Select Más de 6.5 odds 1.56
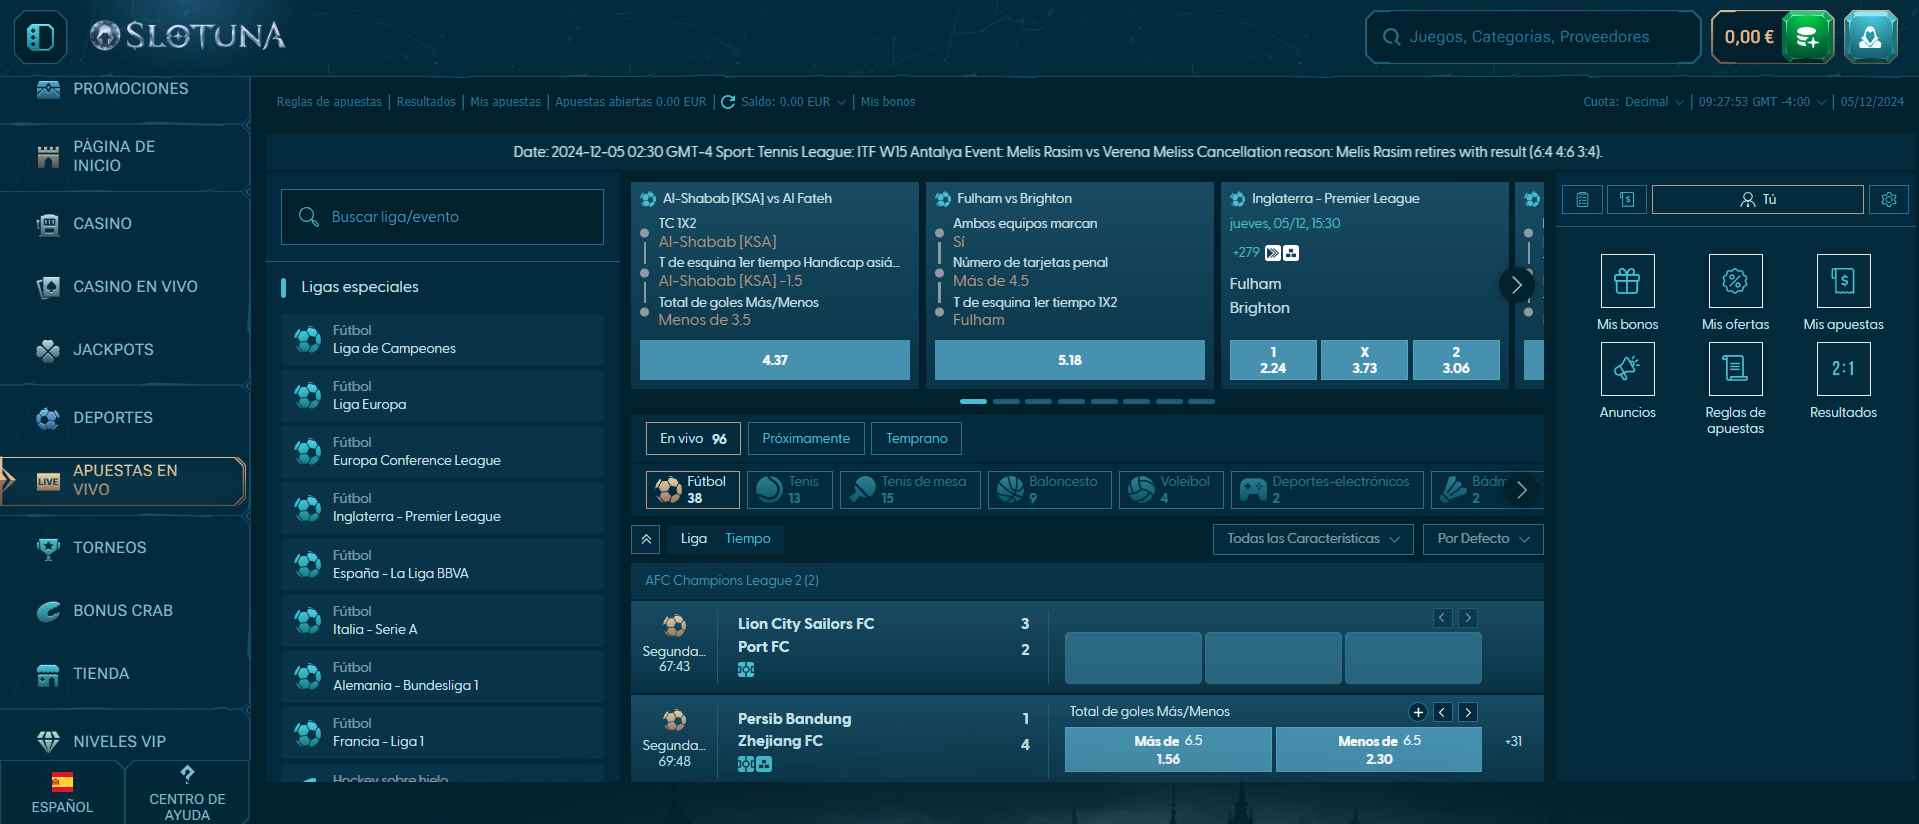Screen dimensions: 1919x824 pos(1168,750)
